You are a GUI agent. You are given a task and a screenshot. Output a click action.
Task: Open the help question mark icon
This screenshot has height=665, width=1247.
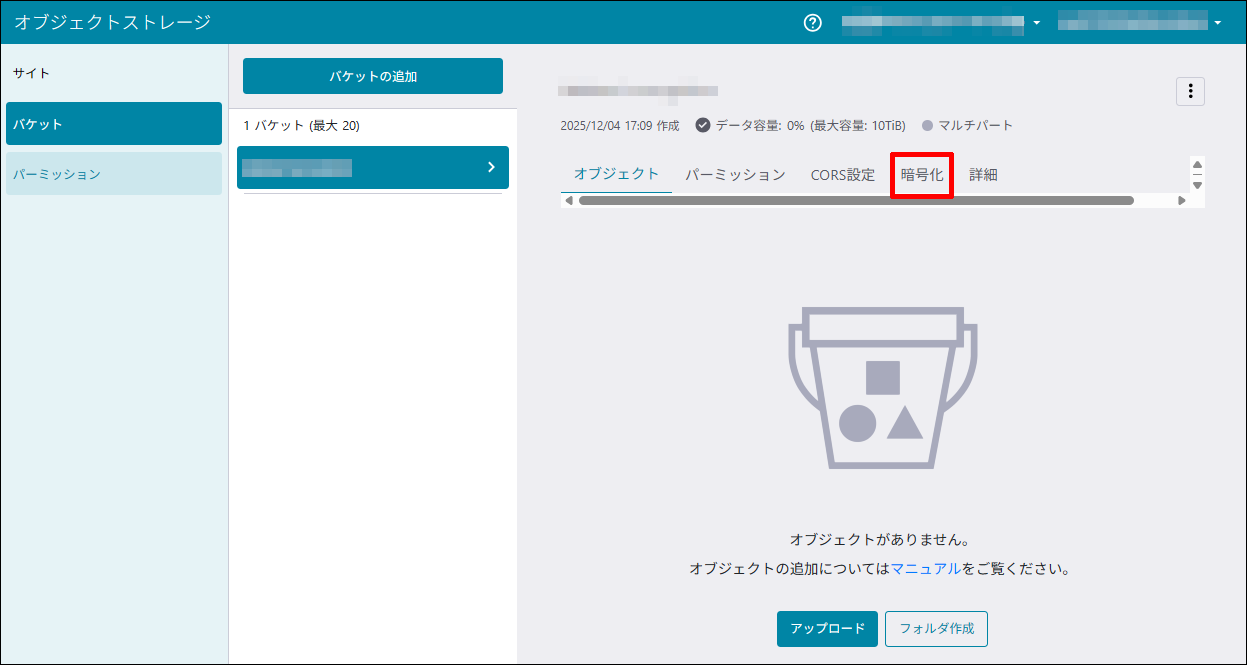(x=813, y=23)
